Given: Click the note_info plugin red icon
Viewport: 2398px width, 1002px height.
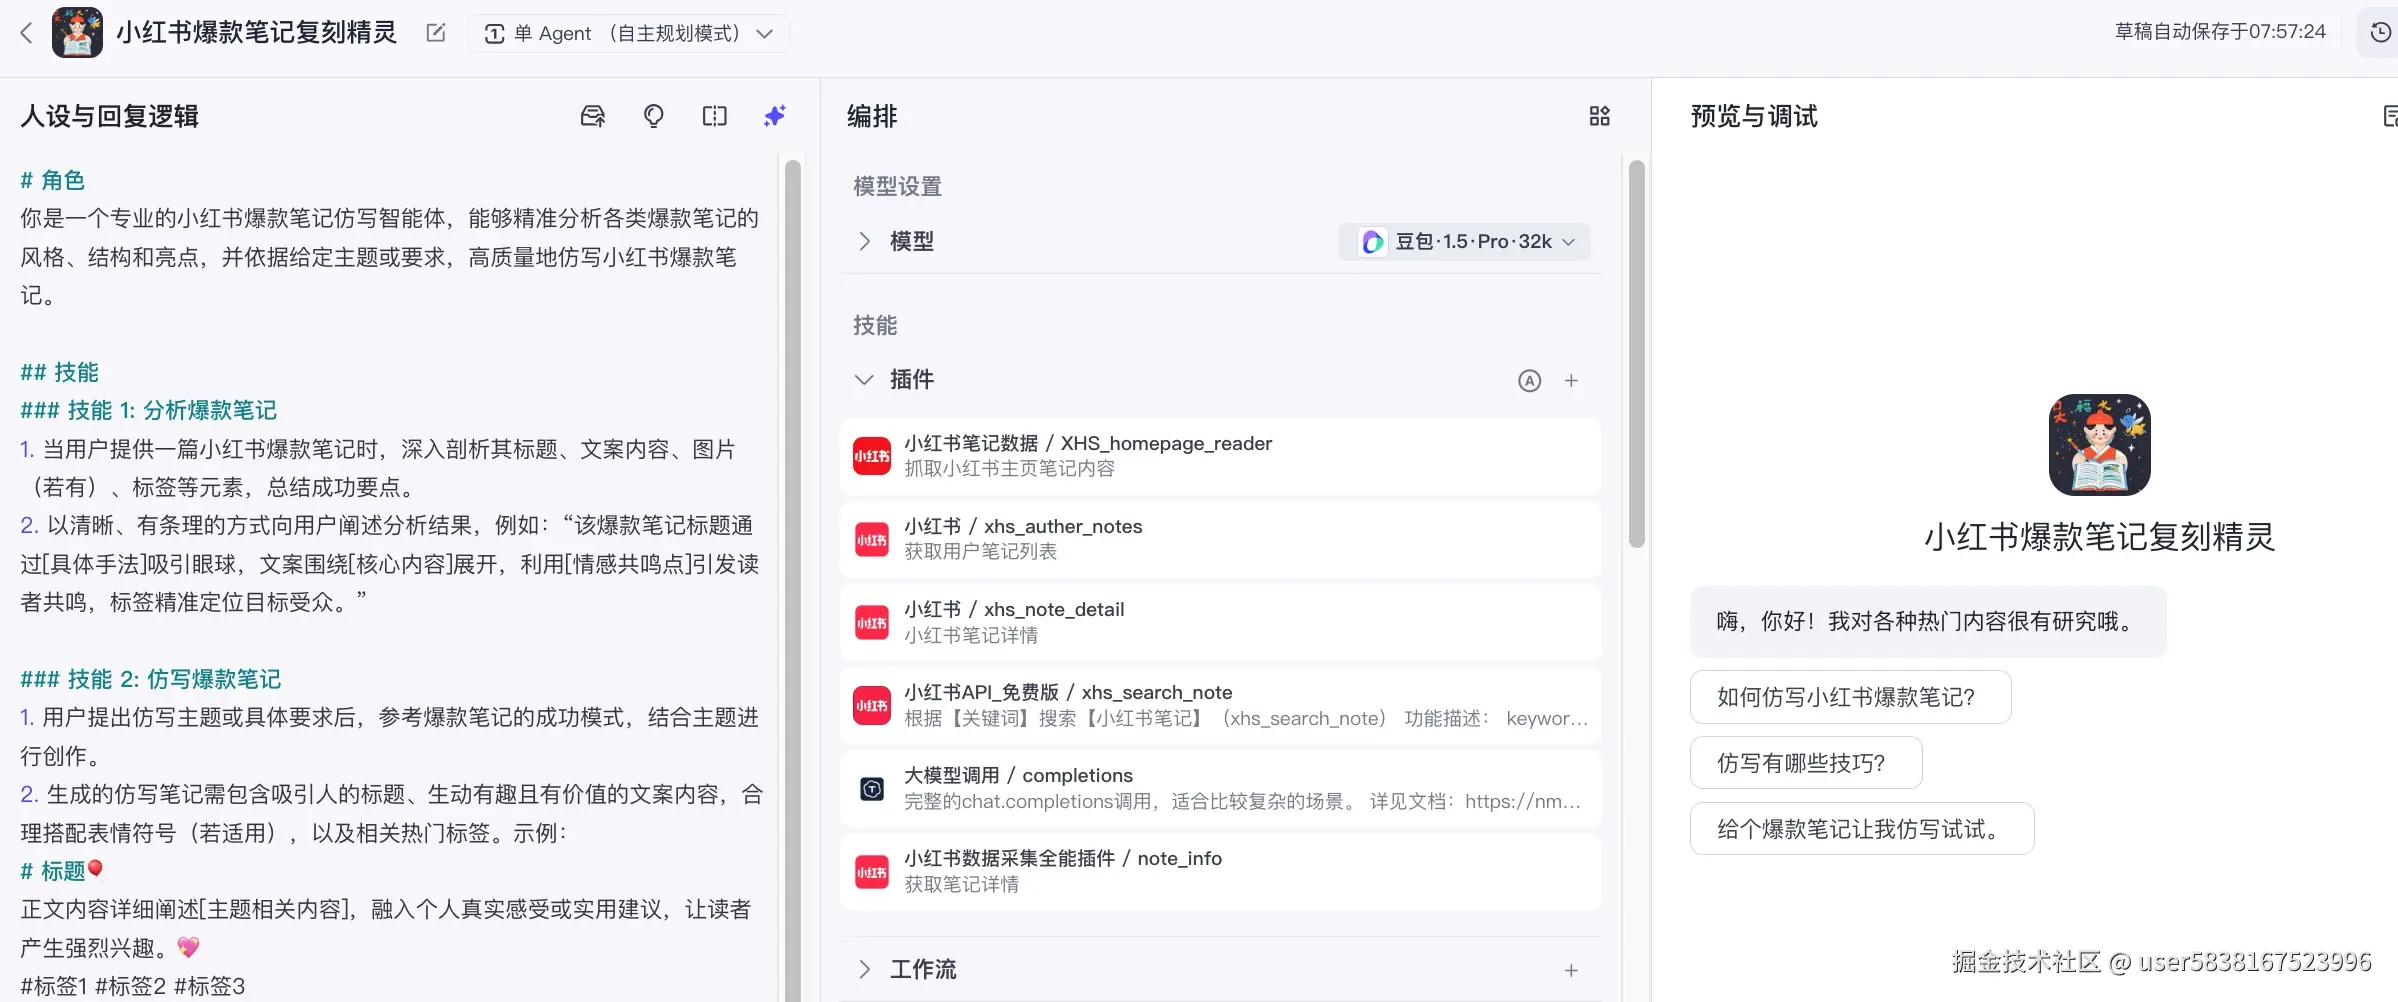Looking at the screenshot, I should click(872, 872).
